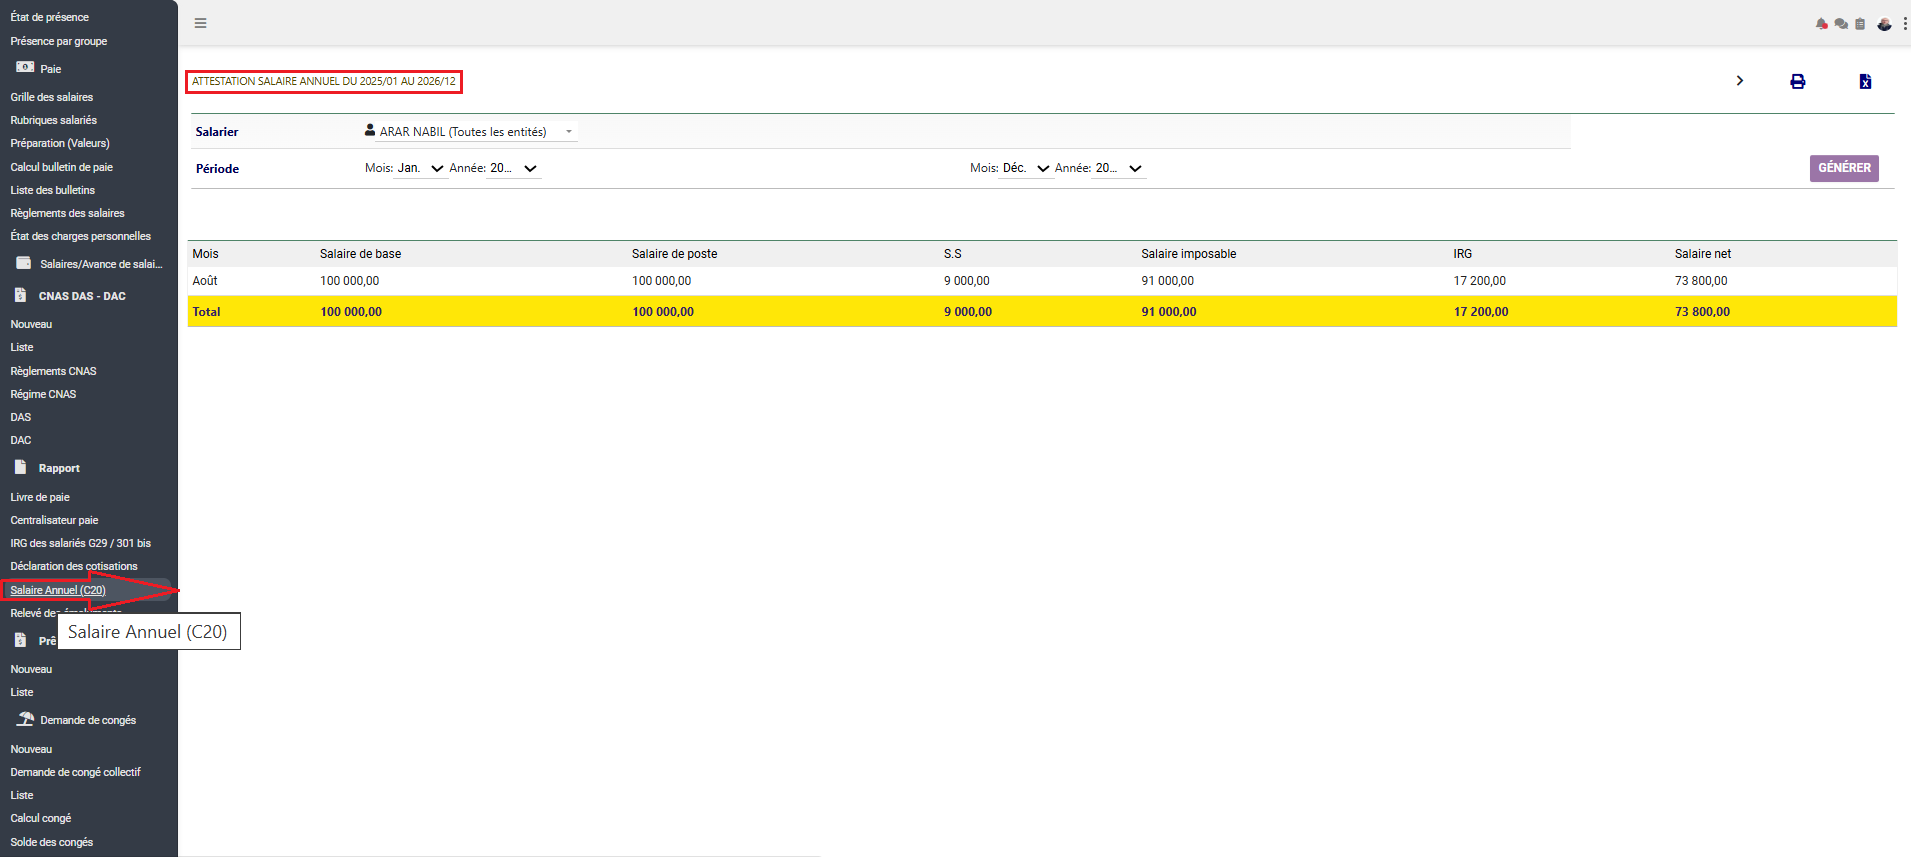Open Calcul bulletin de paie

[62, 167]
